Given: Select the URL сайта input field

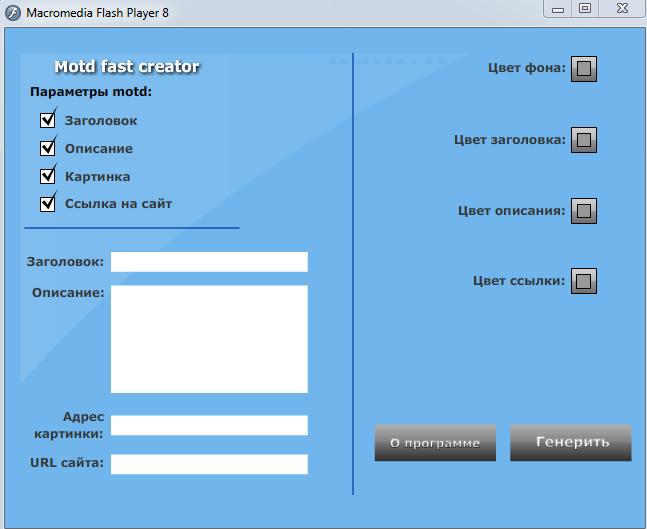Looking at the screenshot, I should 209,464.
